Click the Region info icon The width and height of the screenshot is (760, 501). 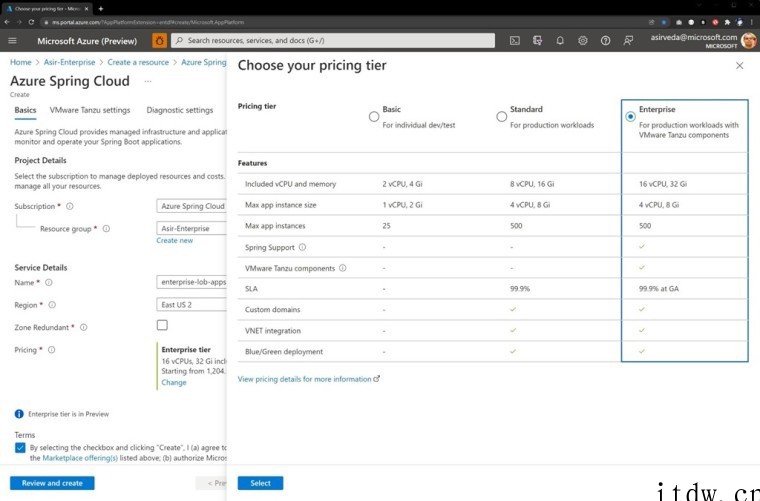point(52,305)
